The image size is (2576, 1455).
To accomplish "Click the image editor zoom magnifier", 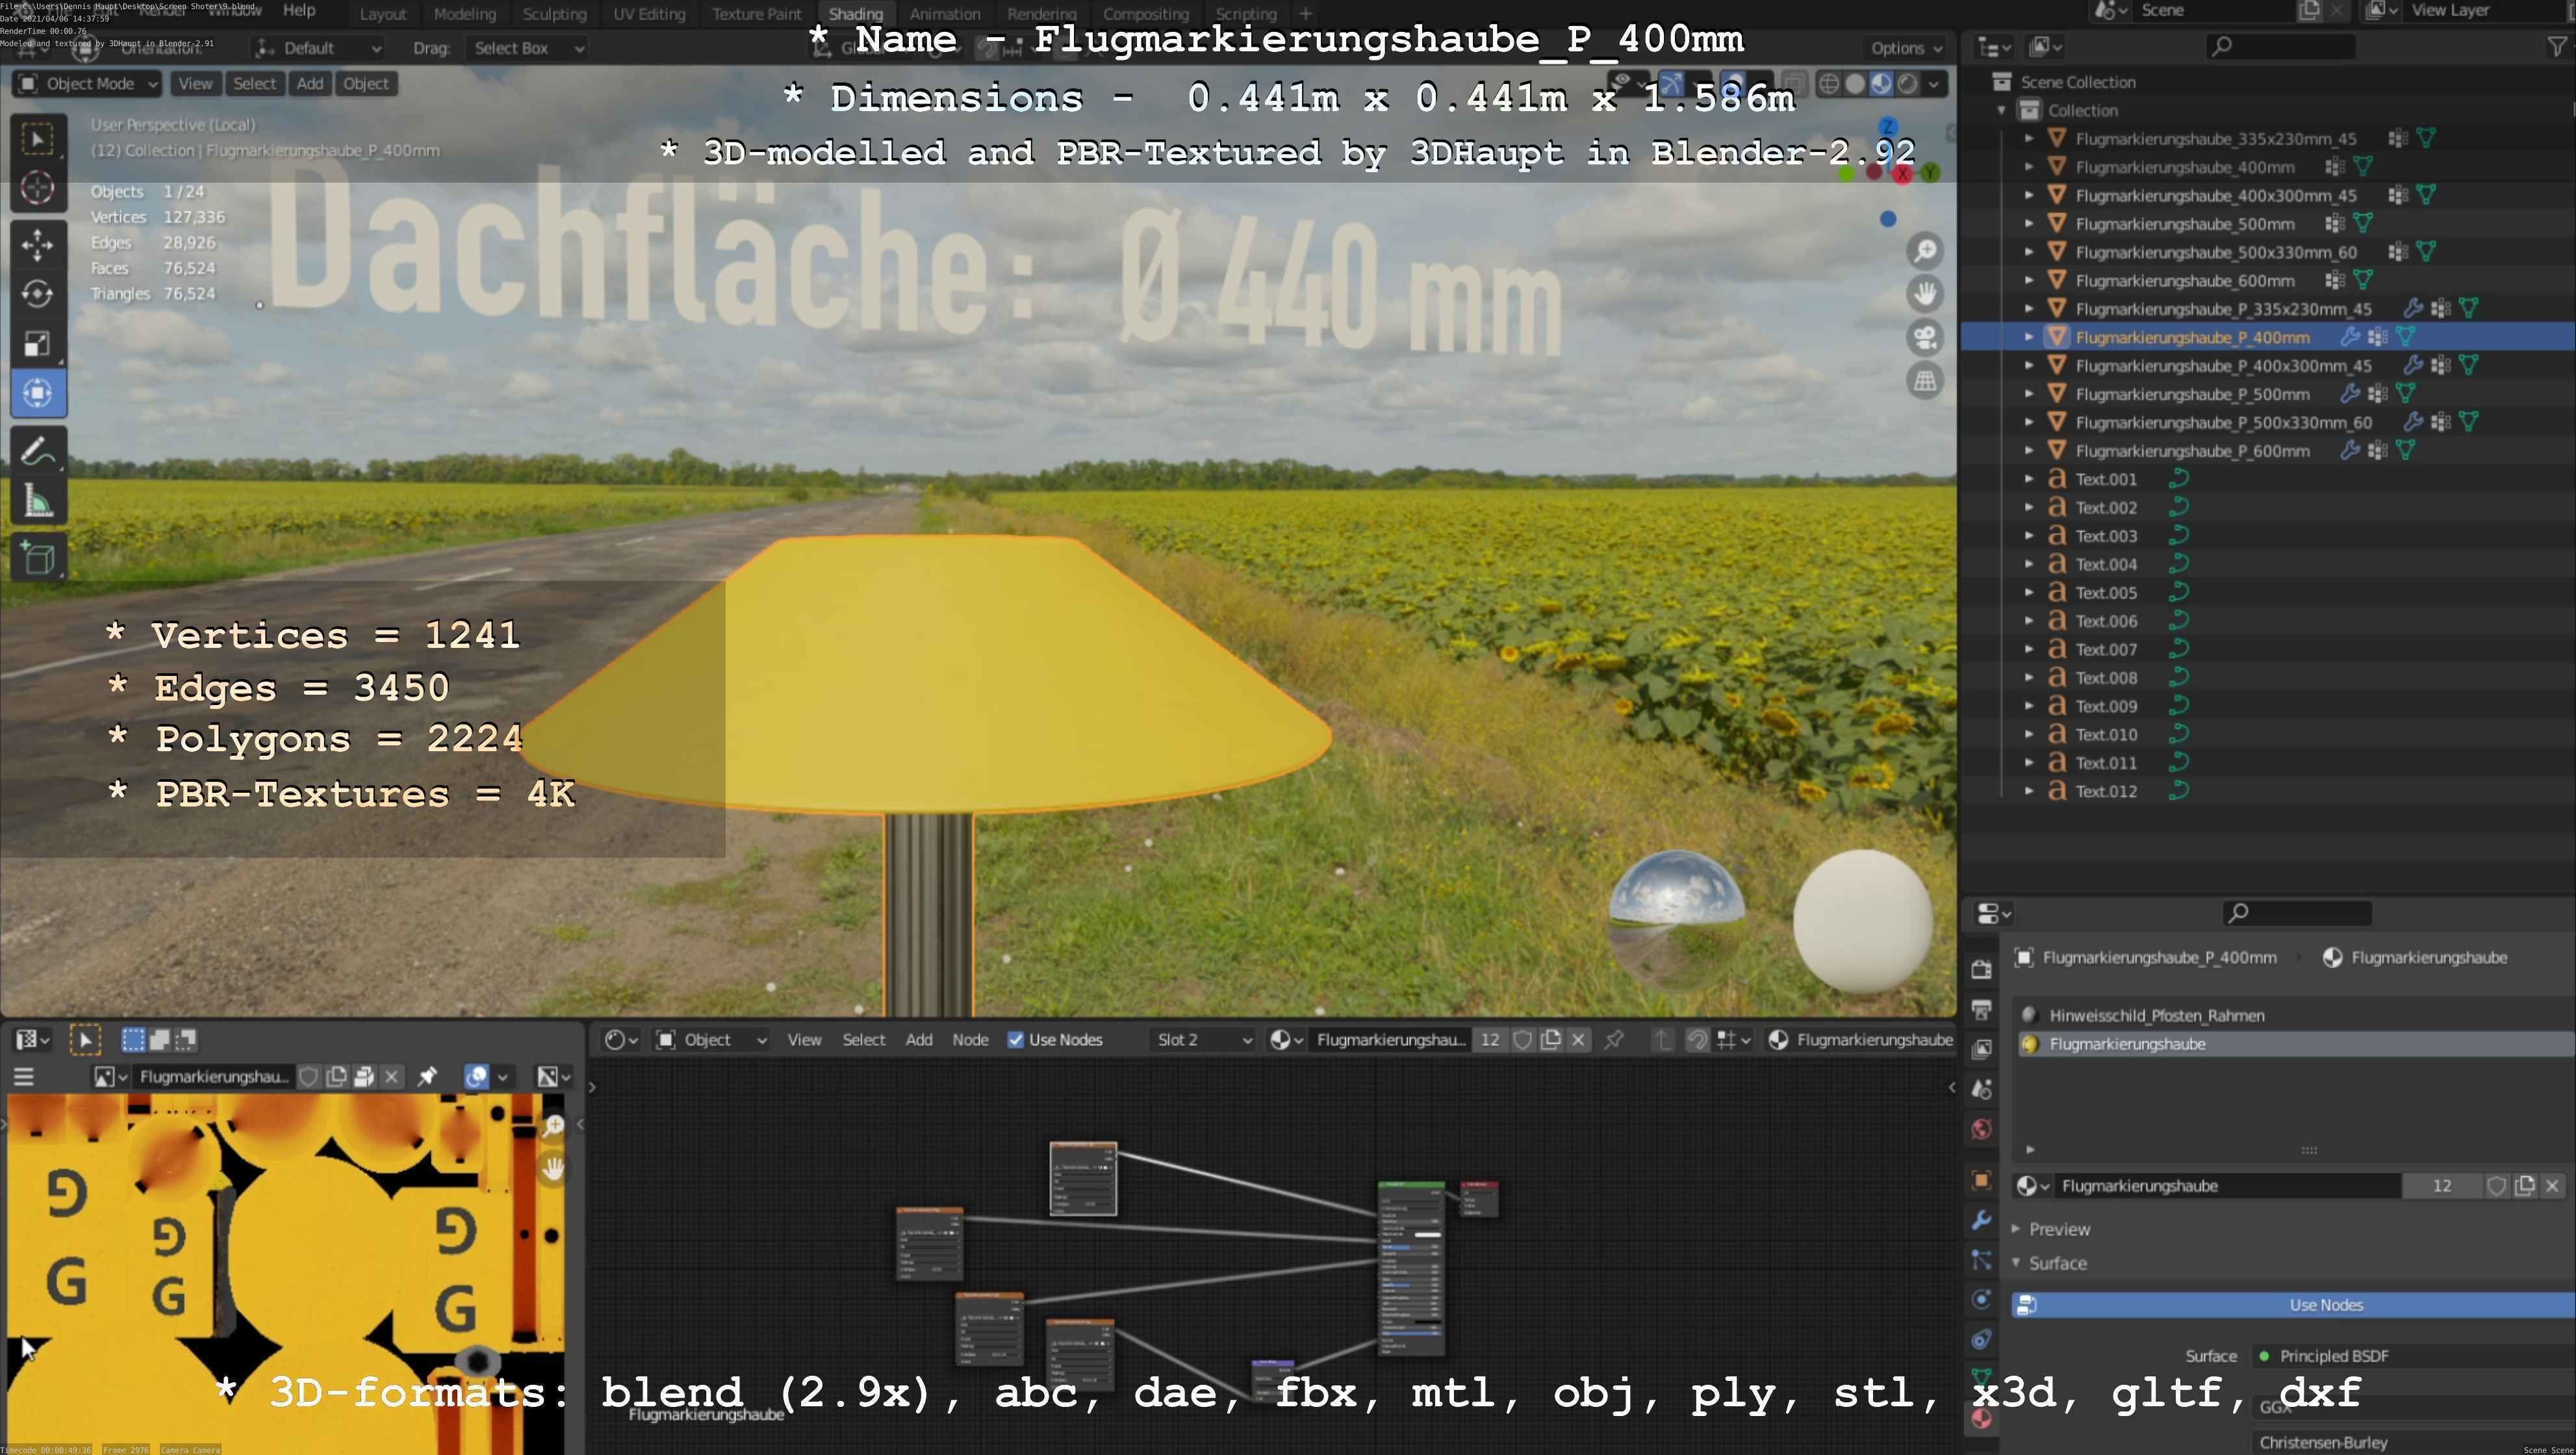I will click(553, 1126).
